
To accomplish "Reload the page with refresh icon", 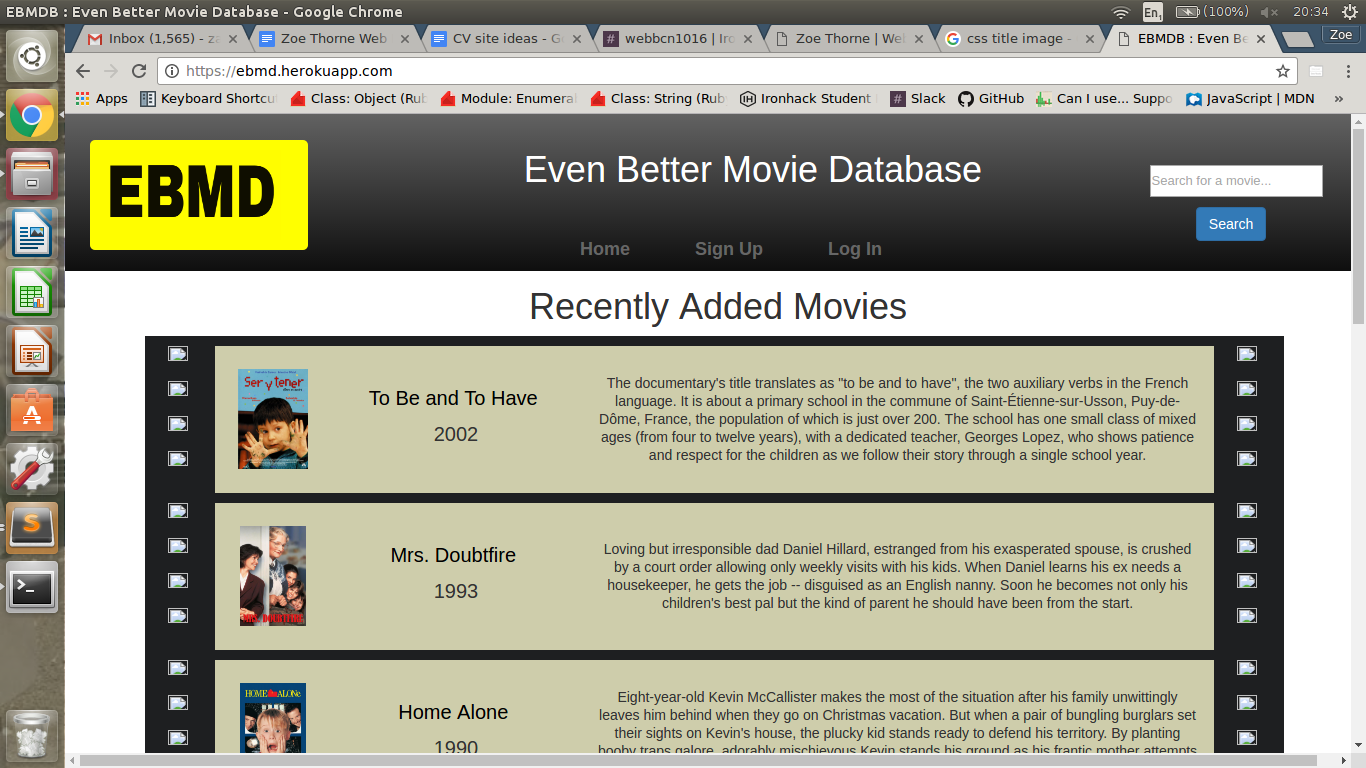I will pos(139,71).
